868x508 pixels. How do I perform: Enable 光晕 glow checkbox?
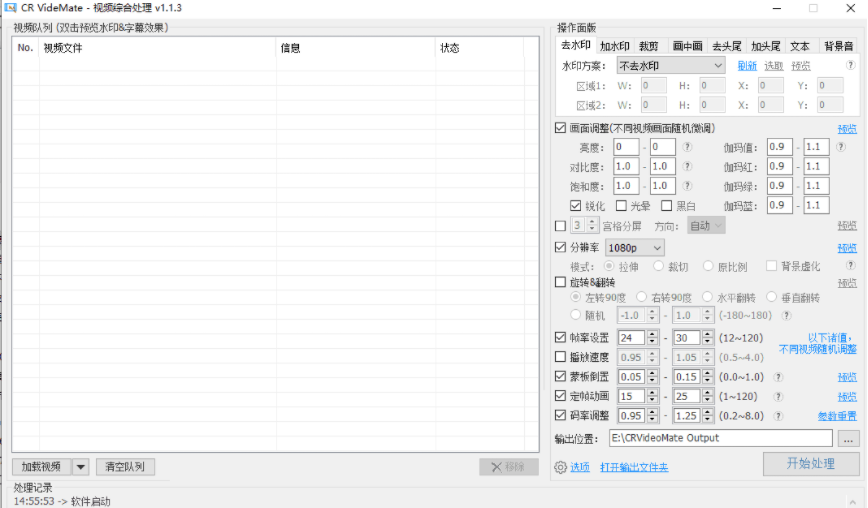[621, 206]
